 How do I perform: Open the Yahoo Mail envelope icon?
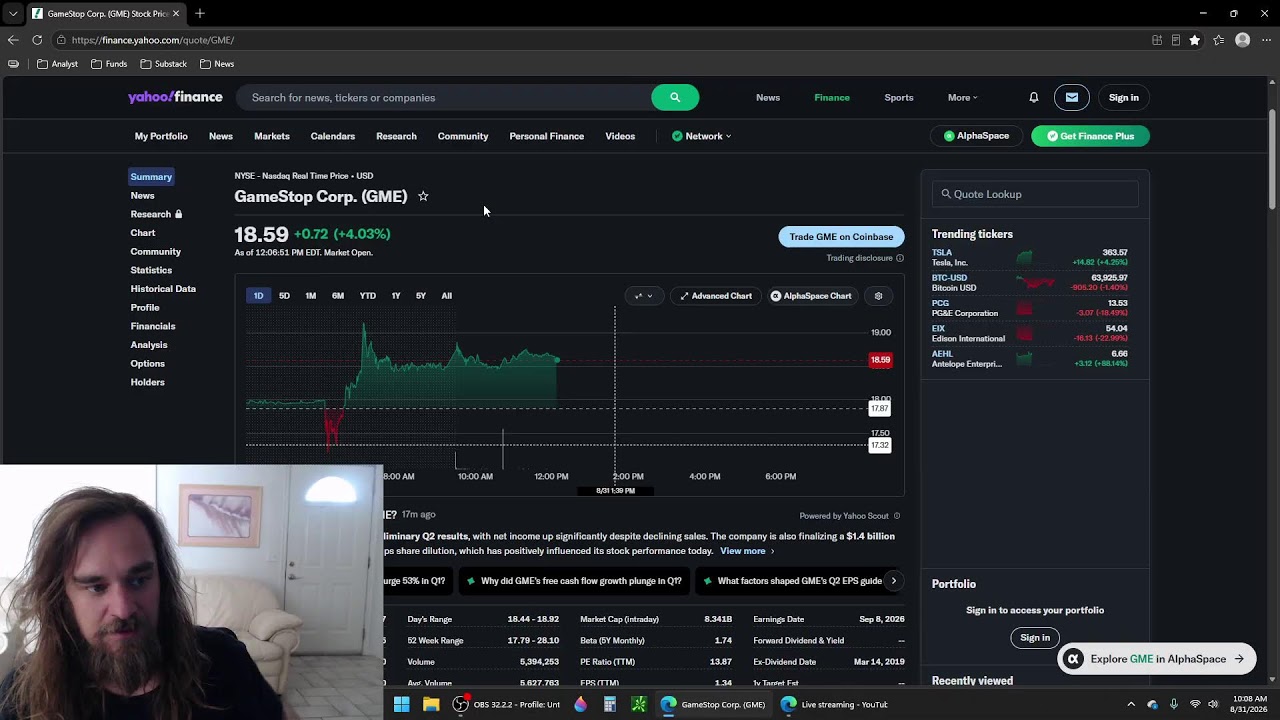[x=1072, y=97]
